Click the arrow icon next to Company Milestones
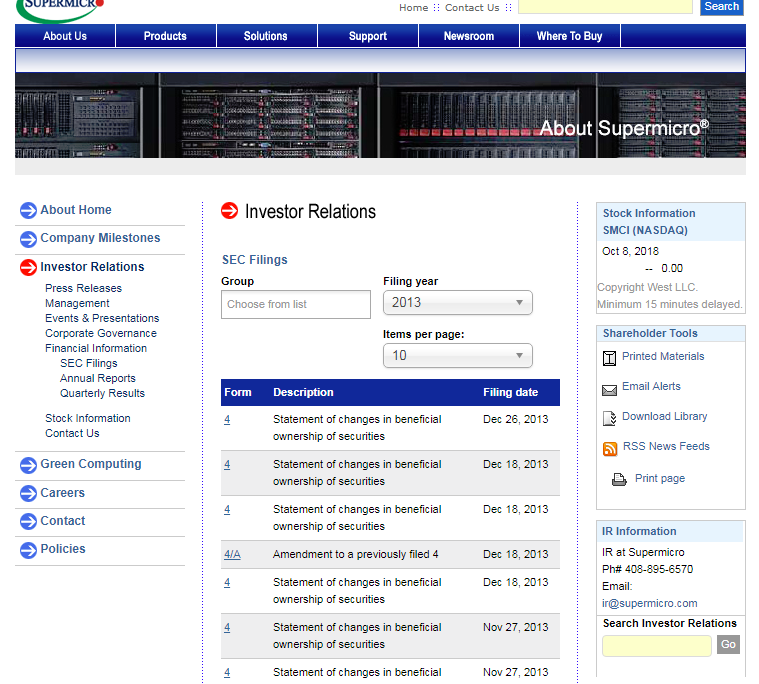This screenshot has width=759, height=684. coord(28,239)
